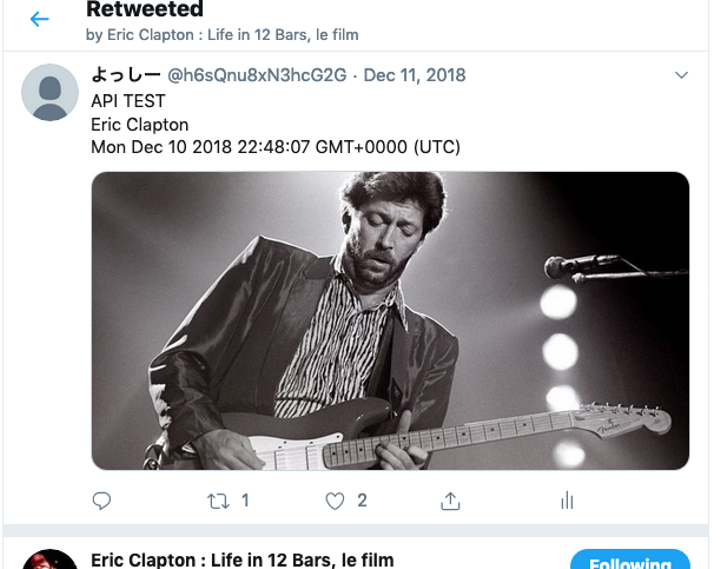Enlarge the black-and-white guitarist photo
The height and width of the screenshot is (569, 720).
390,320
